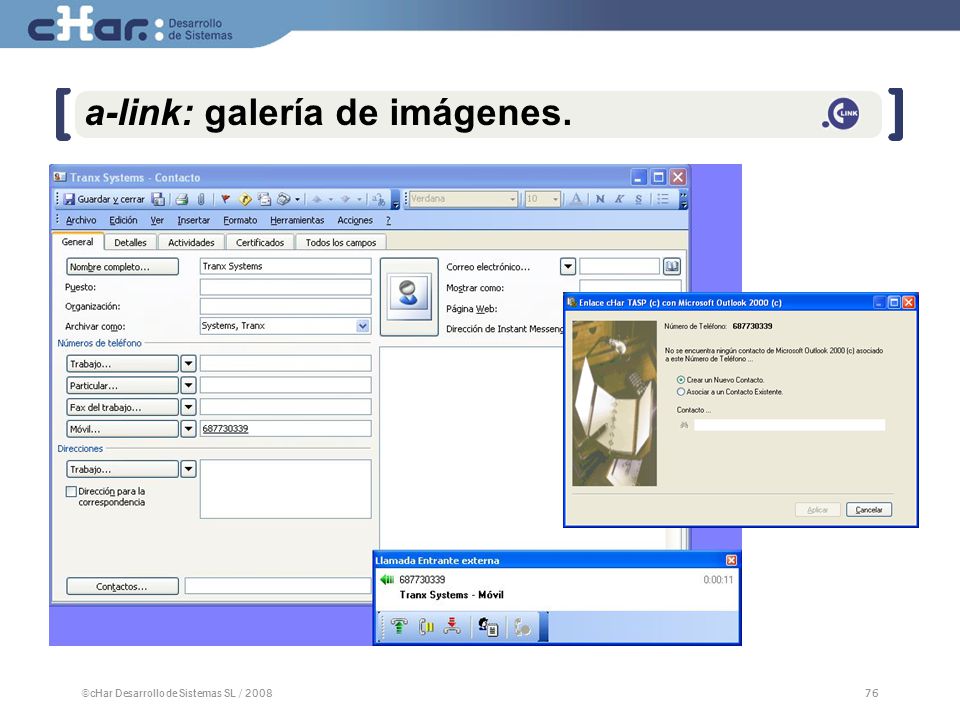
Task: Click the Organización input field
Action: tap(285, 306)
